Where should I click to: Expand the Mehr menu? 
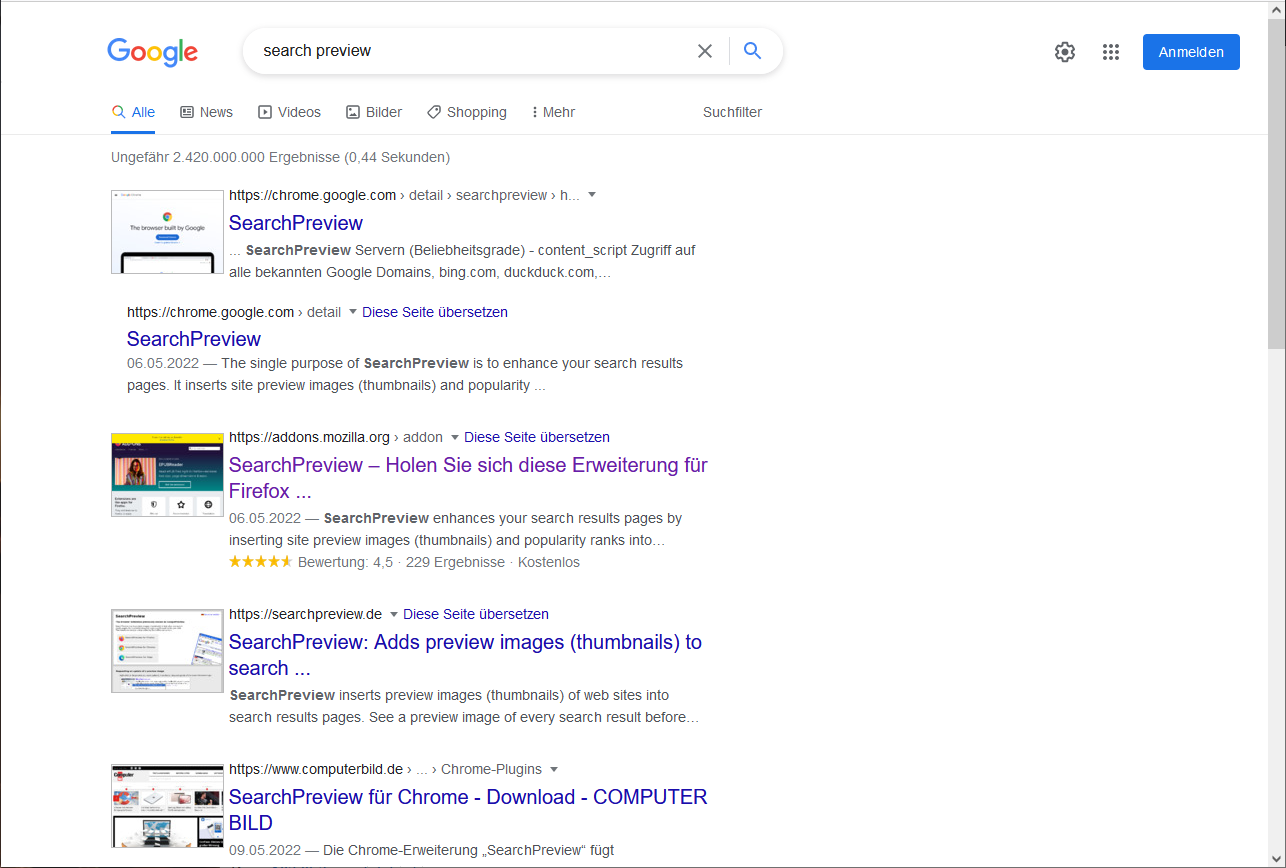coord(553,112)
